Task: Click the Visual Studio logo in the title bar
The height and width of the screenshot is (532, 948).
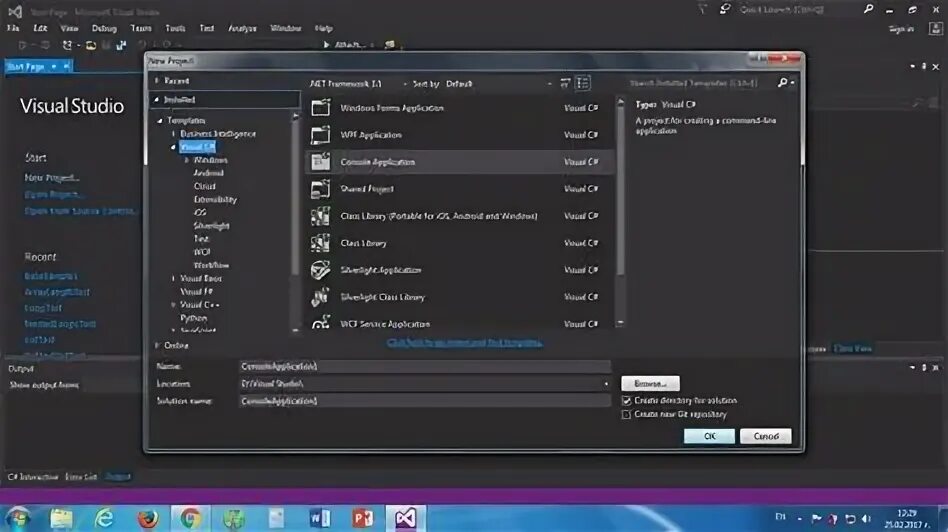Action: (x=15, y=11)
